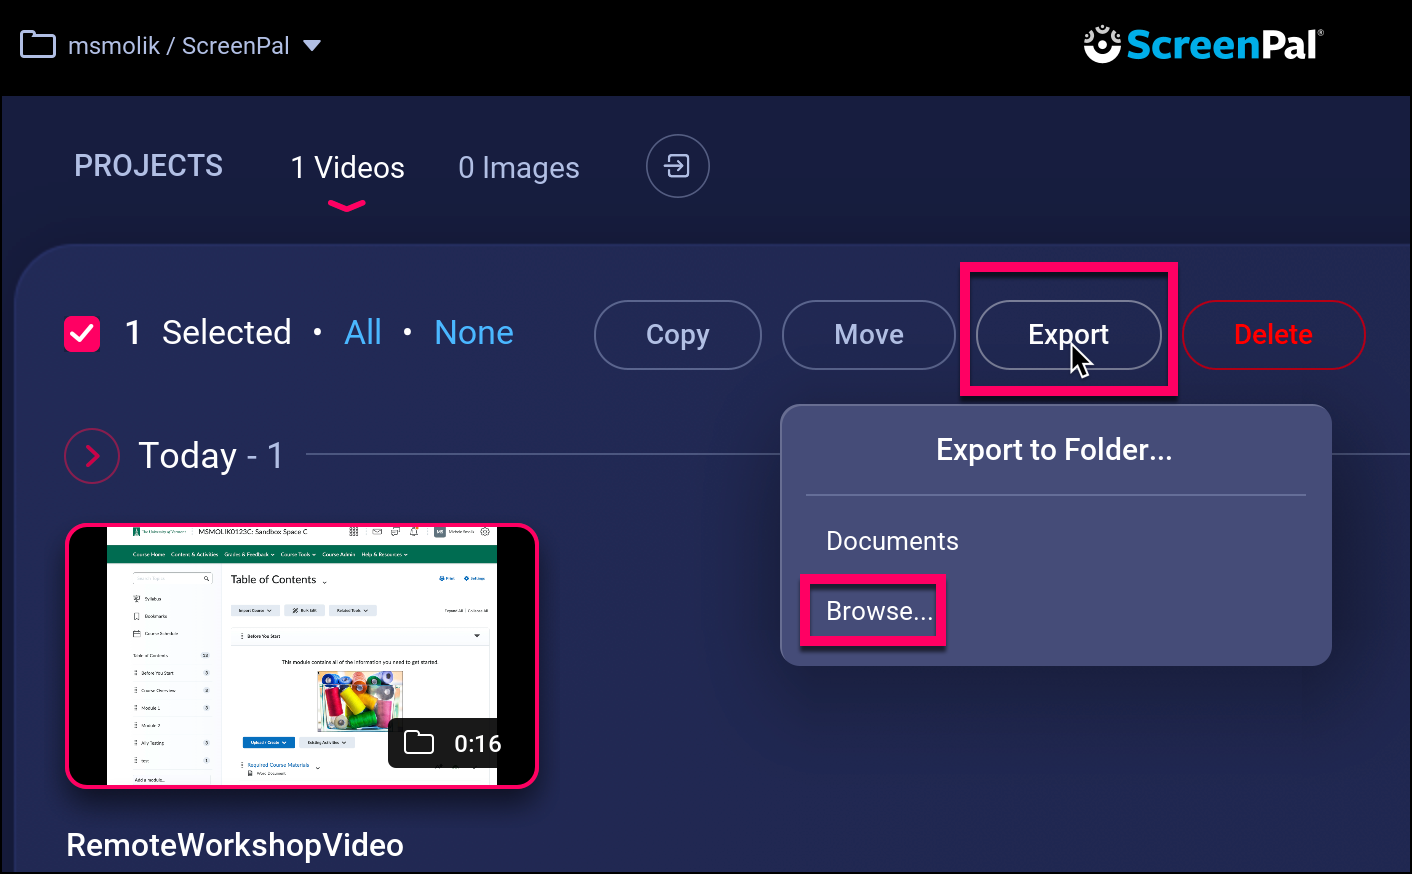This screenshot has width=1412, height=874.
Task: Open the msmolik / ScreenPal folder dropdown arrow
Action: click(x=312, y=45)
